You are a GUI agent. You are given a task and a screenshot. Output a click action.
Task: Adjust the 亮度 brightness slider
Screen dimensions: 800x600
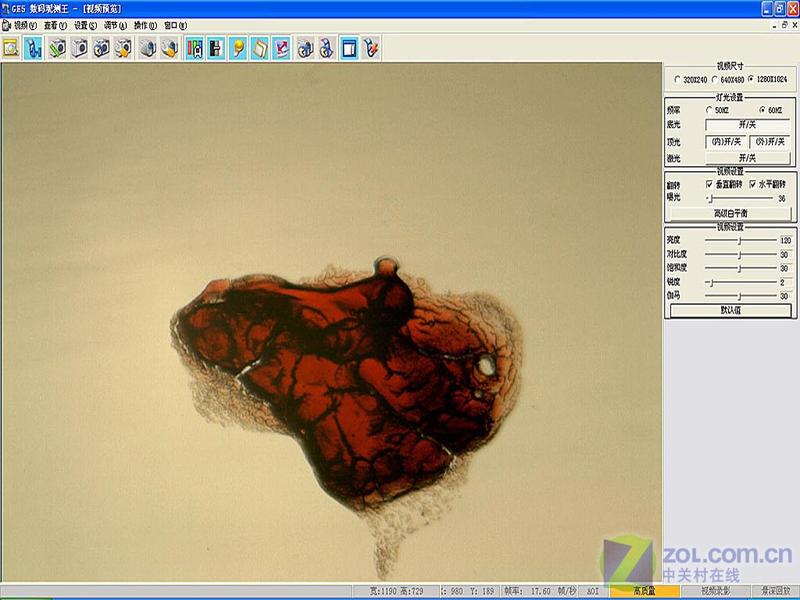(x=741, y=240)
